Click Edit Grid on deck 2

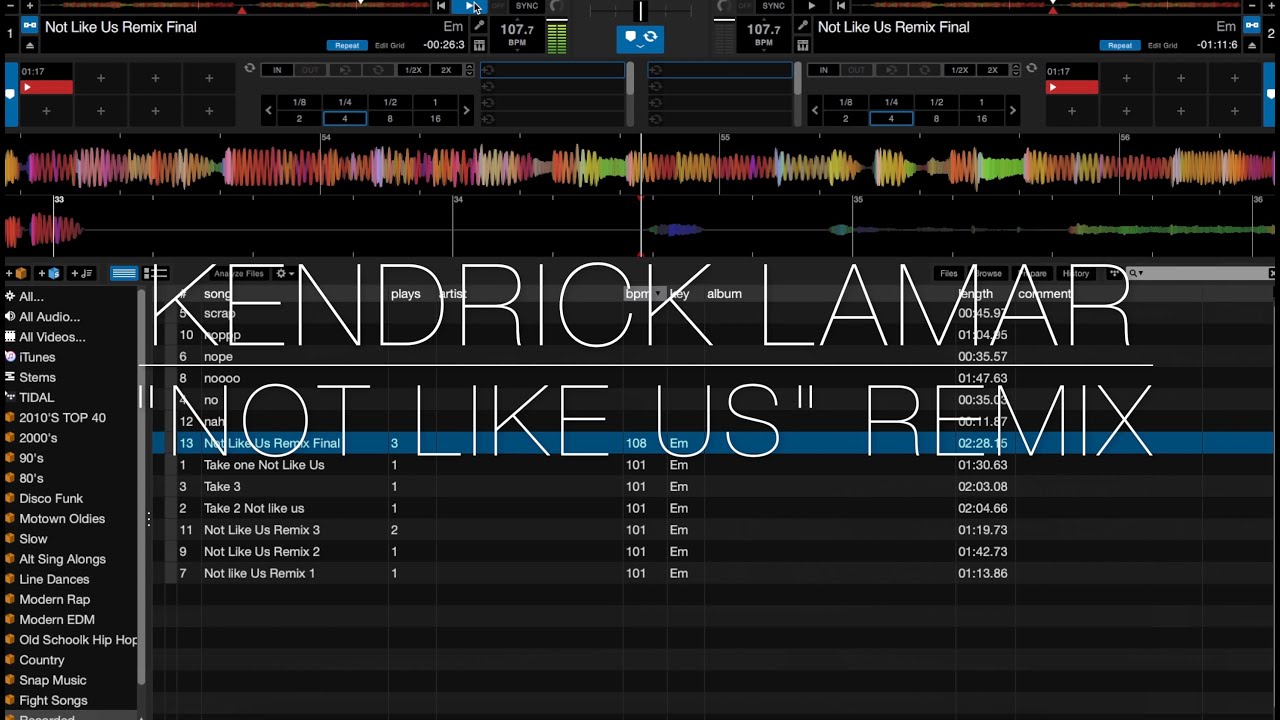1163,45
